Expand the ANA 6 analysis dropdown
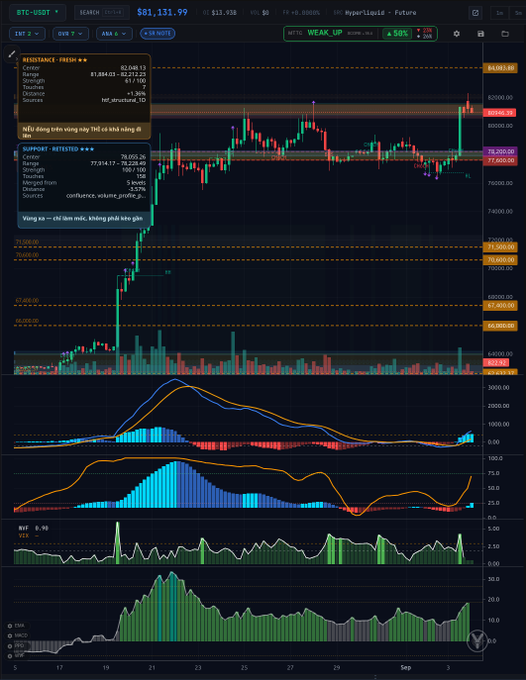 114,34
